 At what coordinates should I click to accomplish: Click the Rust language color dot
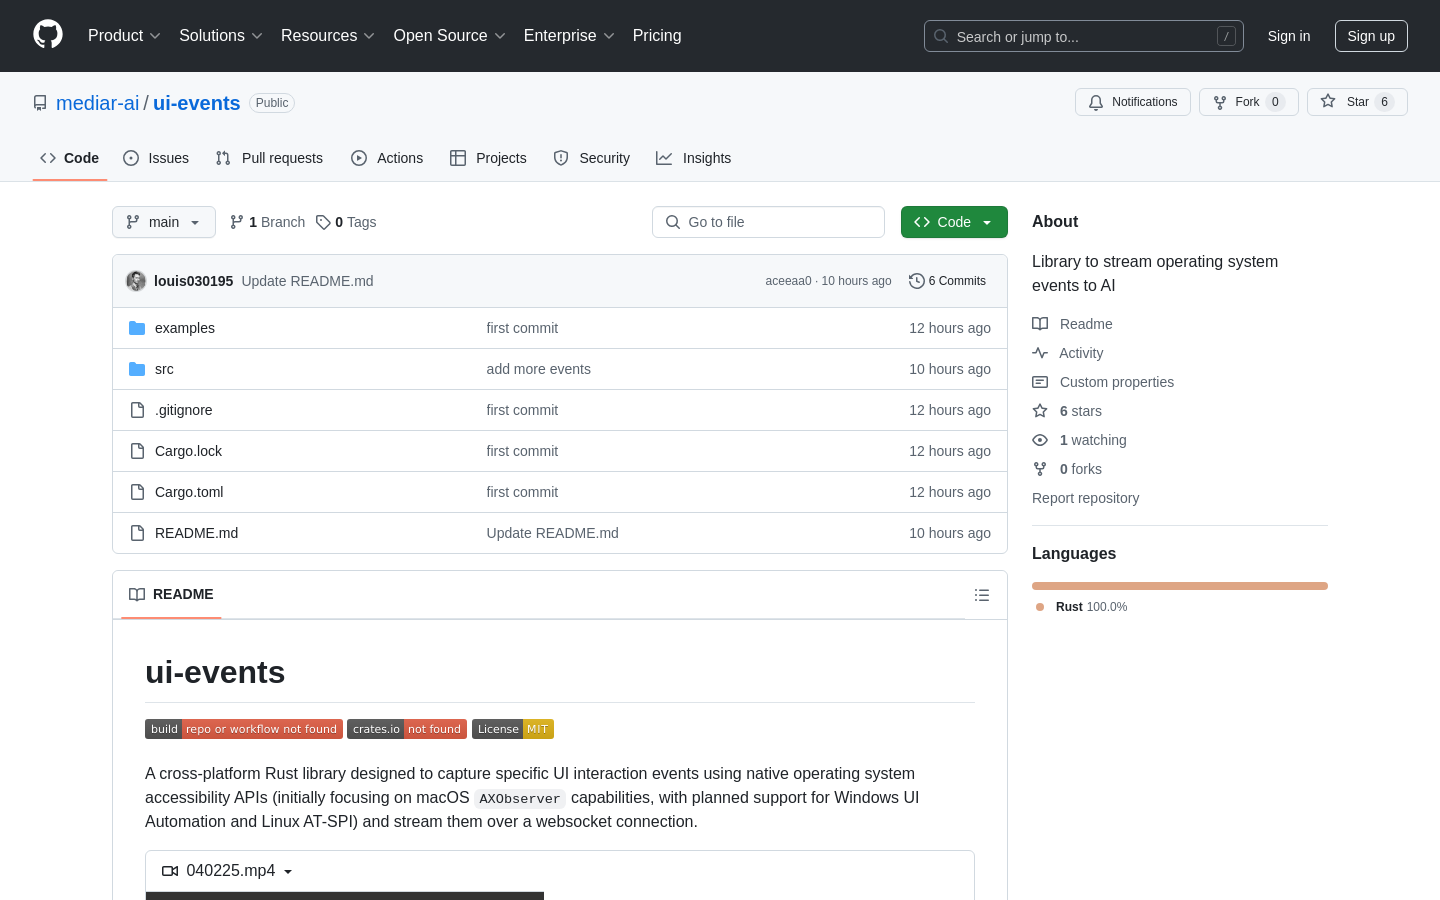click(1040, 607)
